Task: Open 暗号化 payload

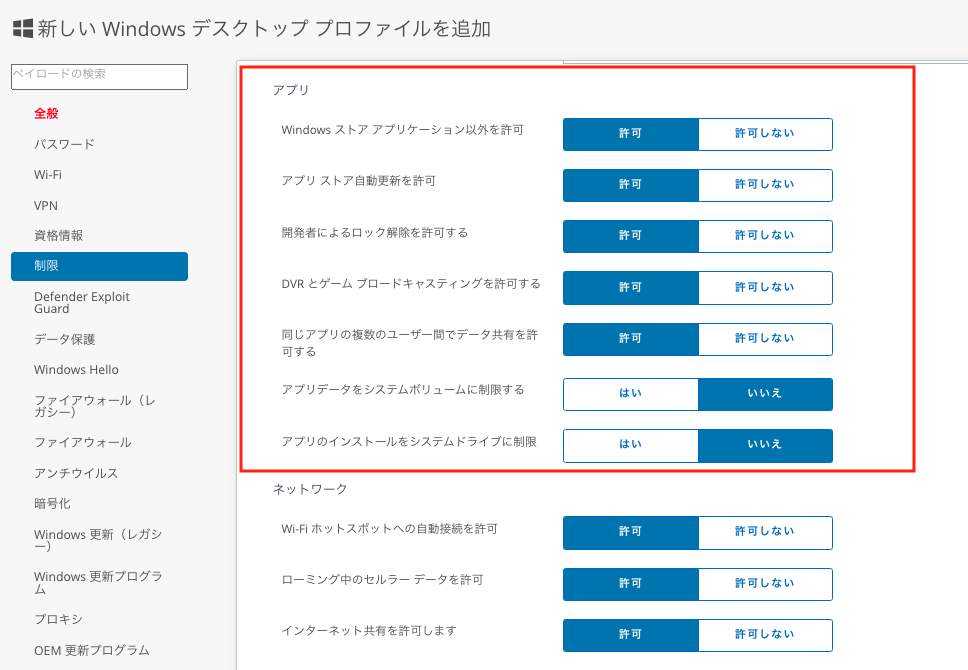Action: (x=52, y=503)
